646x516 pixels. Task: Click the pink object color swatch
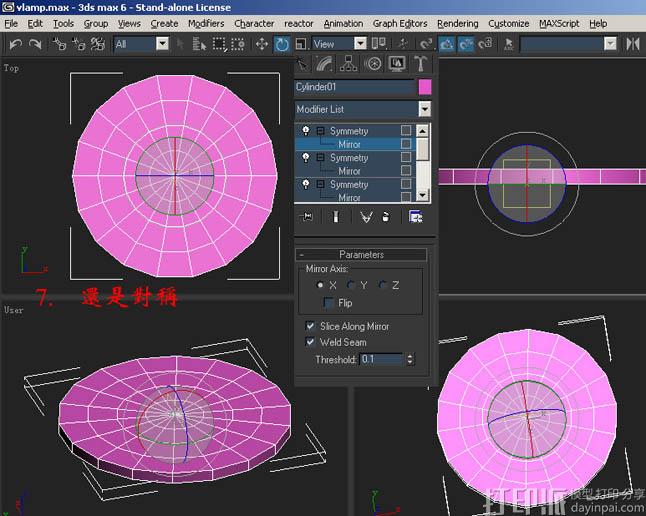(424, 87)
